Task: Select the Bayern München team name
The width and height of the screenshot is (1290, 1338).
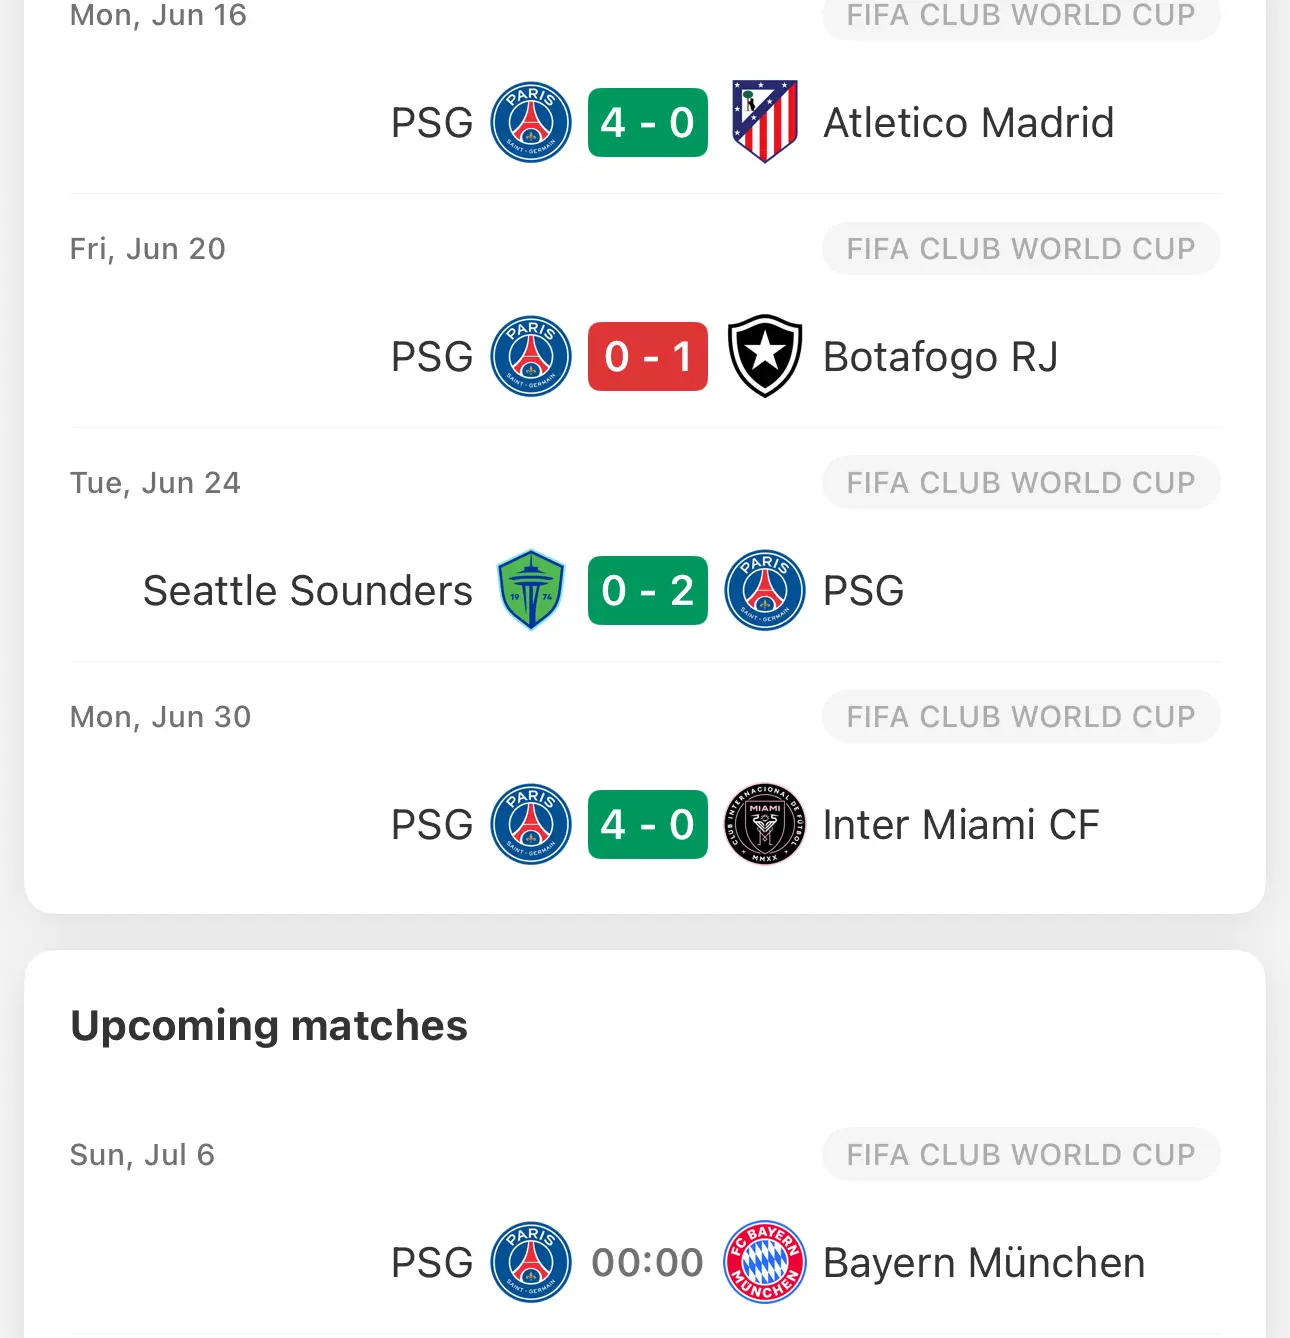Action: (984, 1262)
